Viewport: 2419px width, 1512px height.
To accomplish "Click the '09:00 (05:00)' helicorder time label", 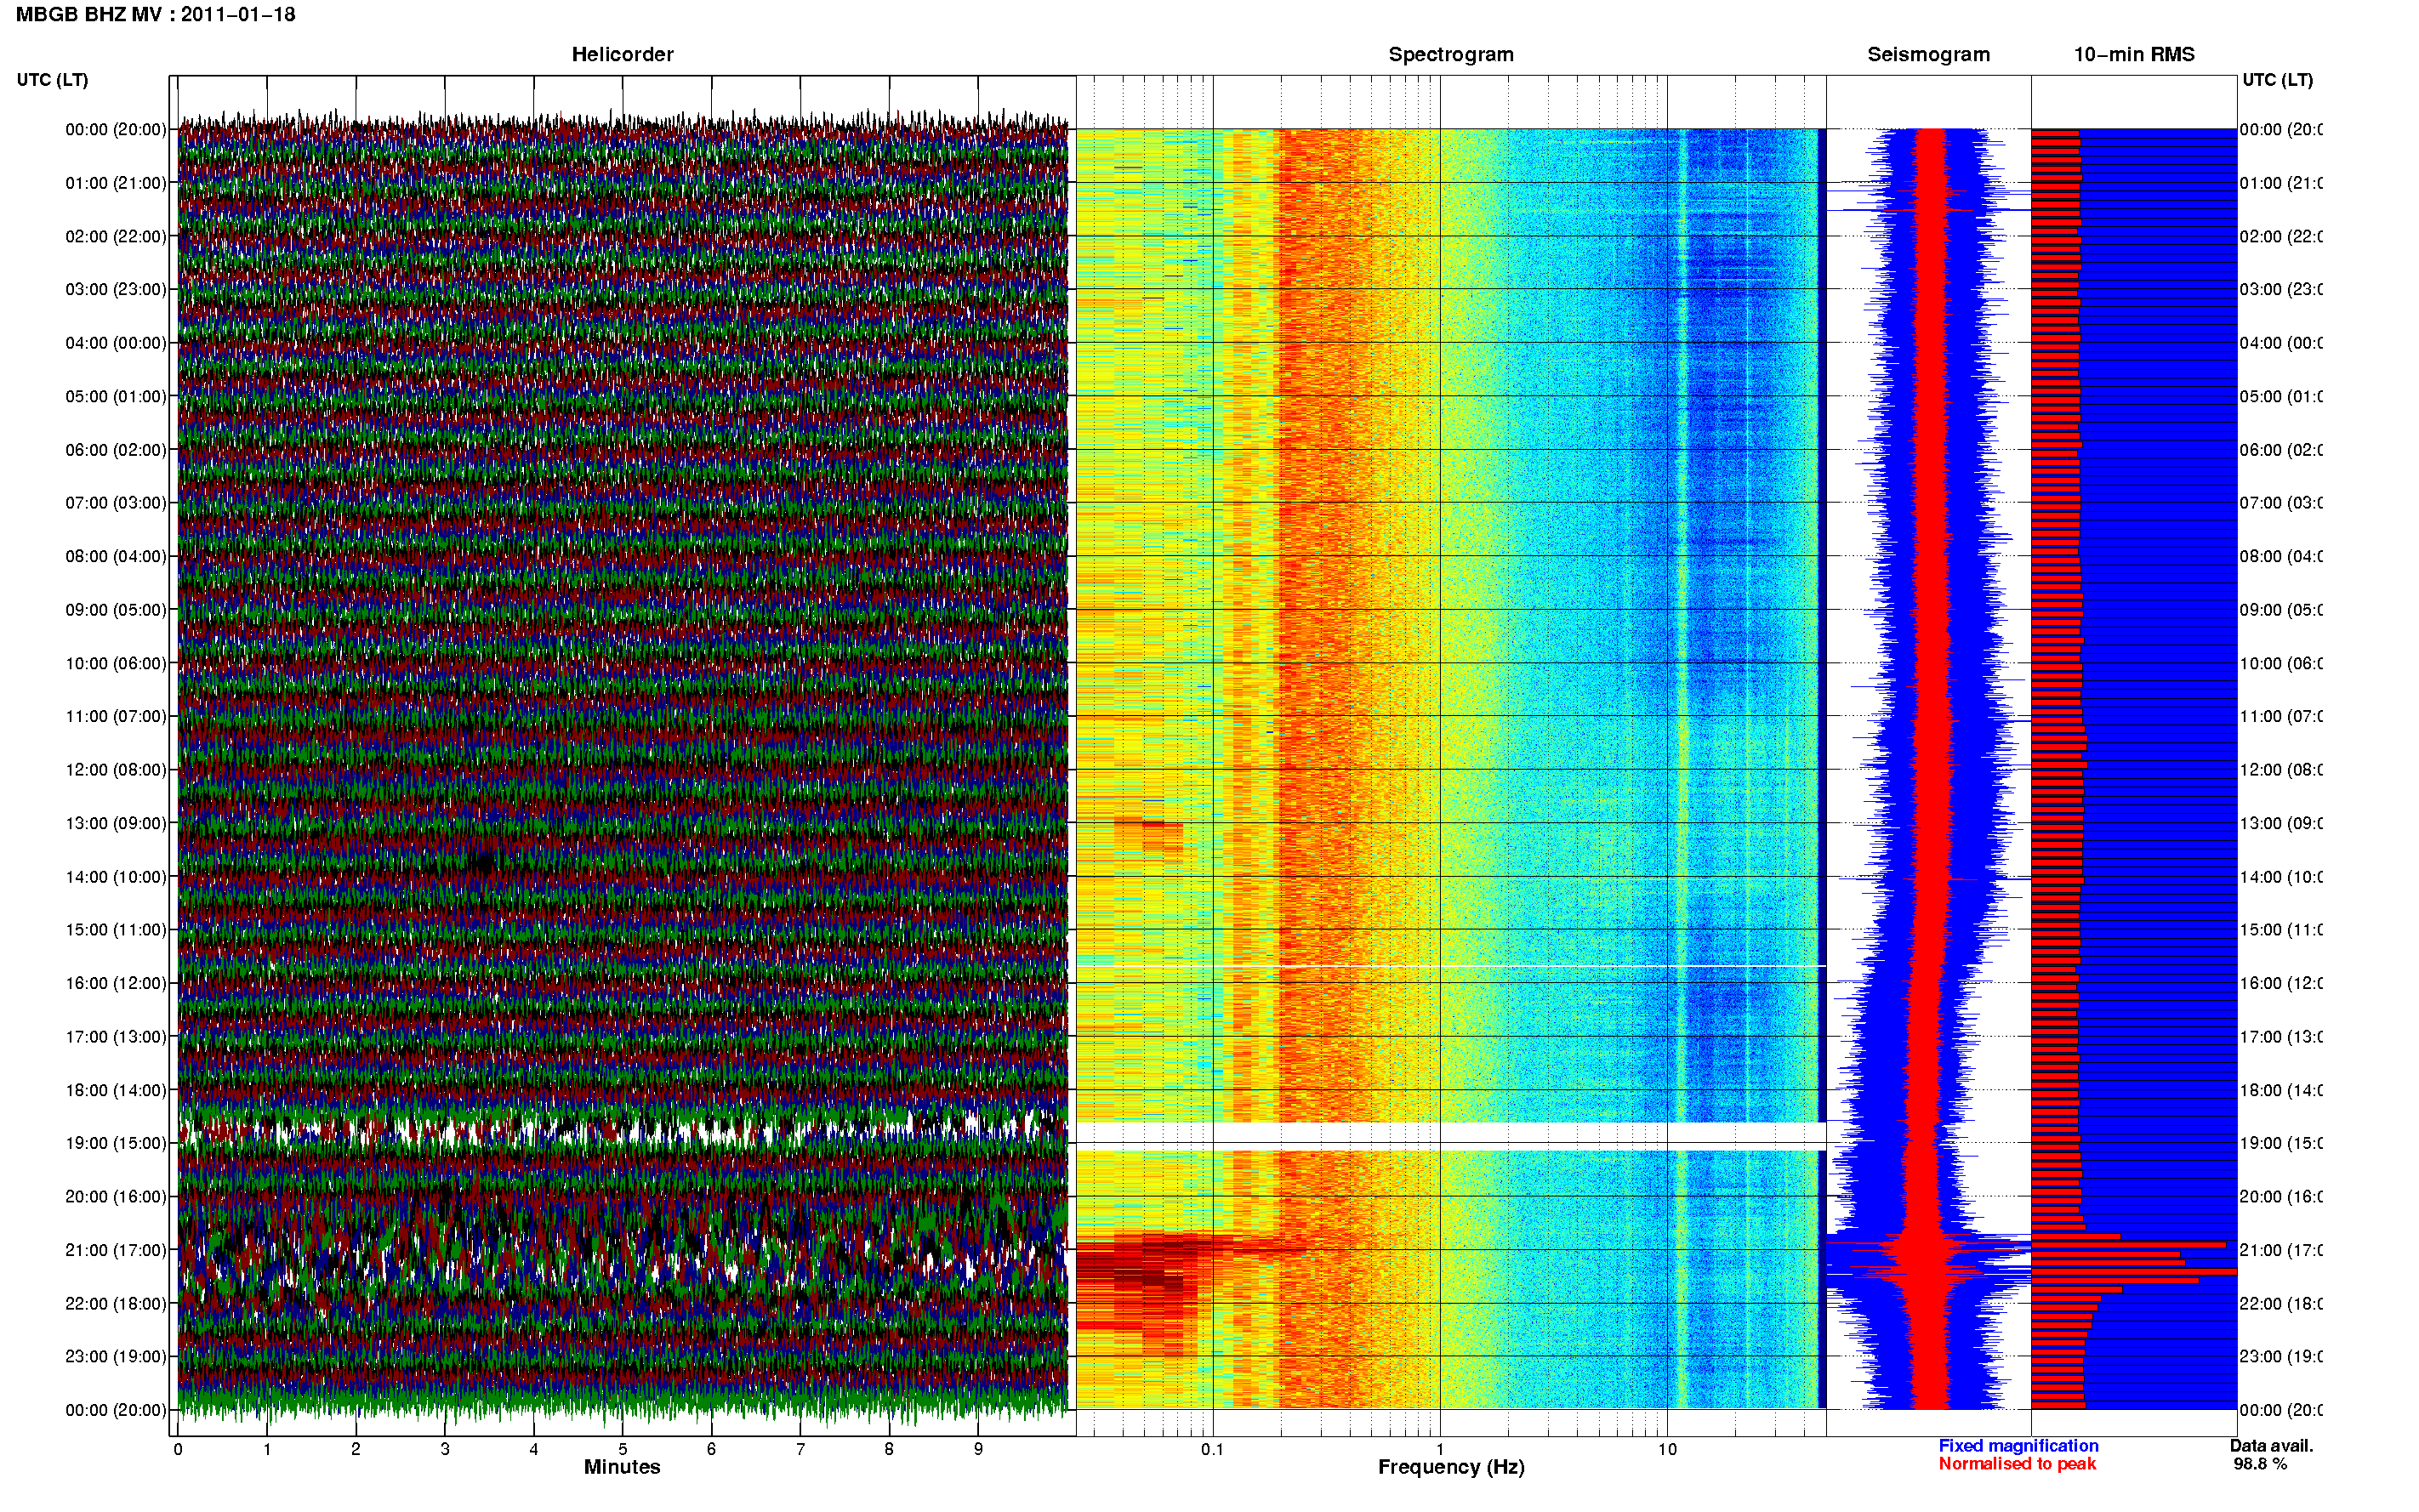I will [x=116, y=610].
